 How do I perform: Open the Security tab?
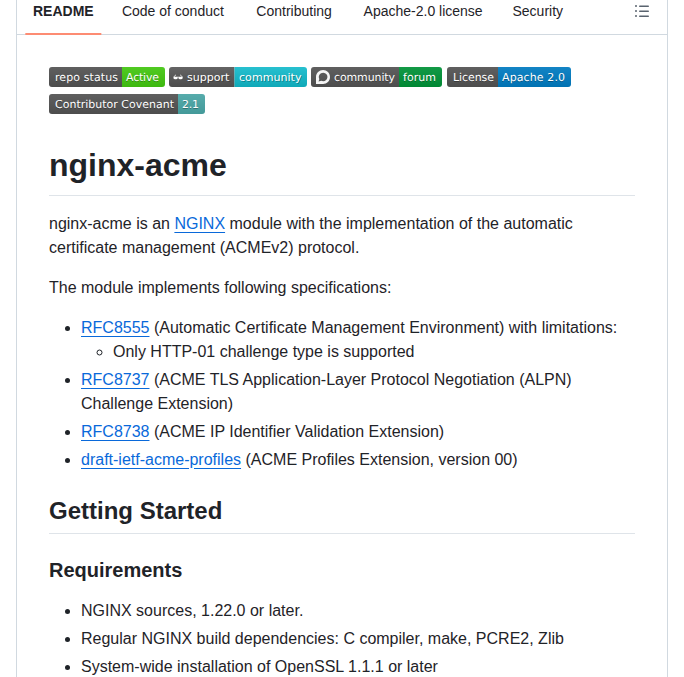pyautogui.click(x=537, y=11)
